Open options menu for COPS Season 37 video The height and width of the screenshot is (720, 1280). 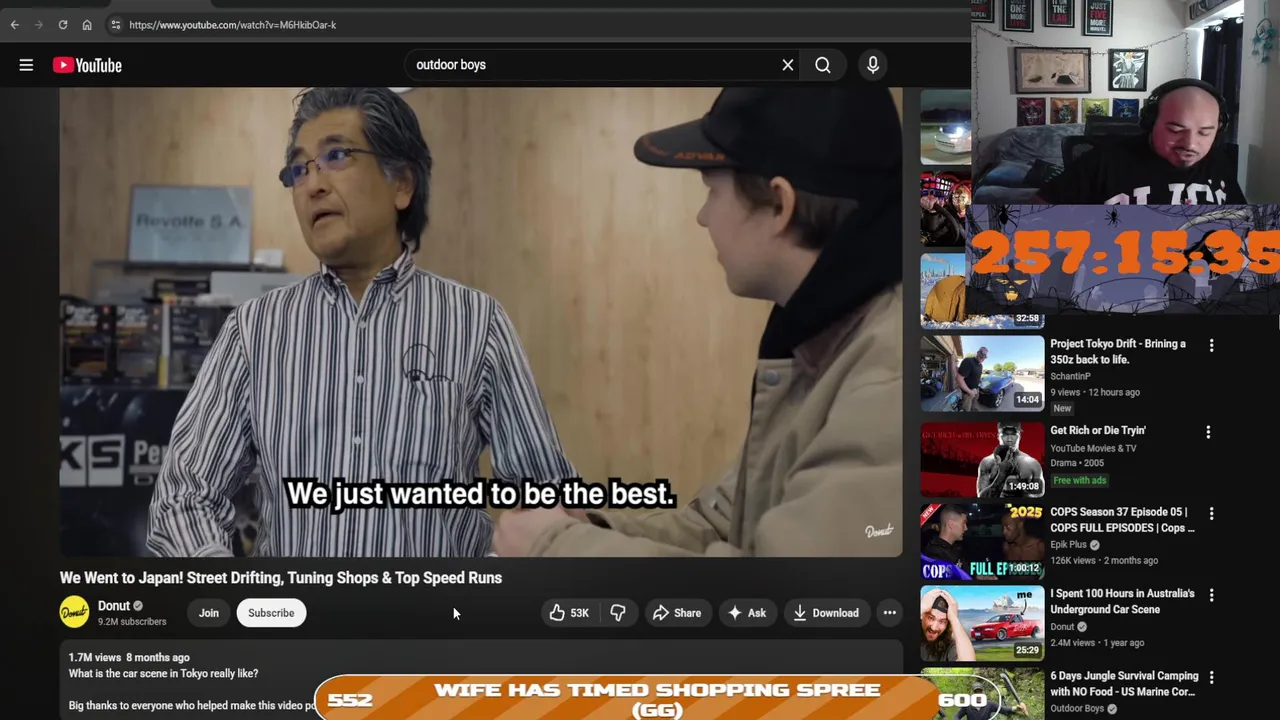click(1211, 514)
